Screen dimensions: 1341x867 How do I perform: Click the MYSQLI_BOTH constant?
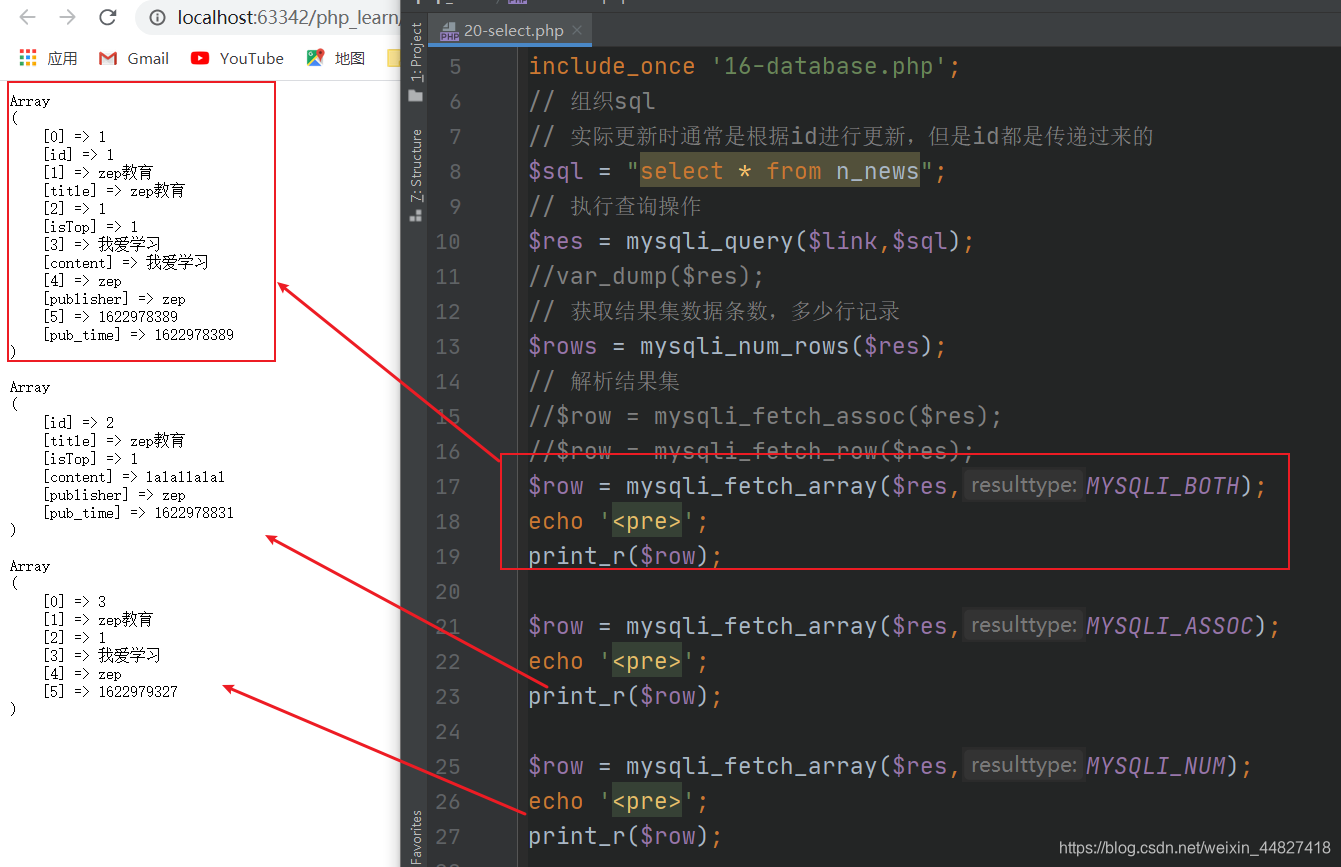click(1162, 487)
